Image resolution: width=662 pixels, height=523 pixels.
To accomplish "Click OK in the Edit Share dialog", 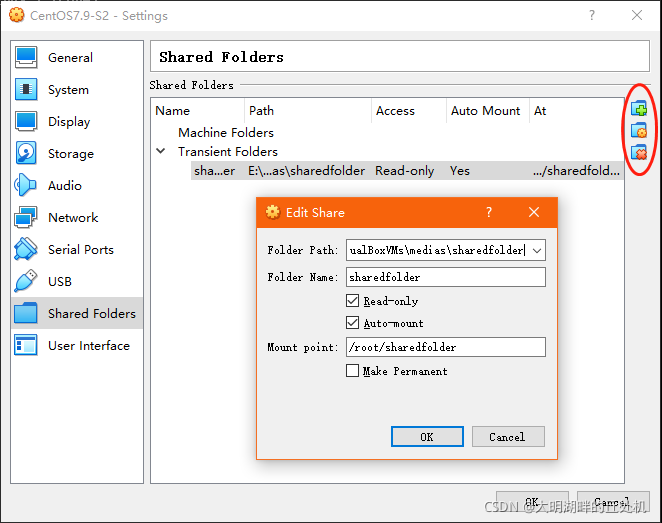I will click(x=427, y=436).
